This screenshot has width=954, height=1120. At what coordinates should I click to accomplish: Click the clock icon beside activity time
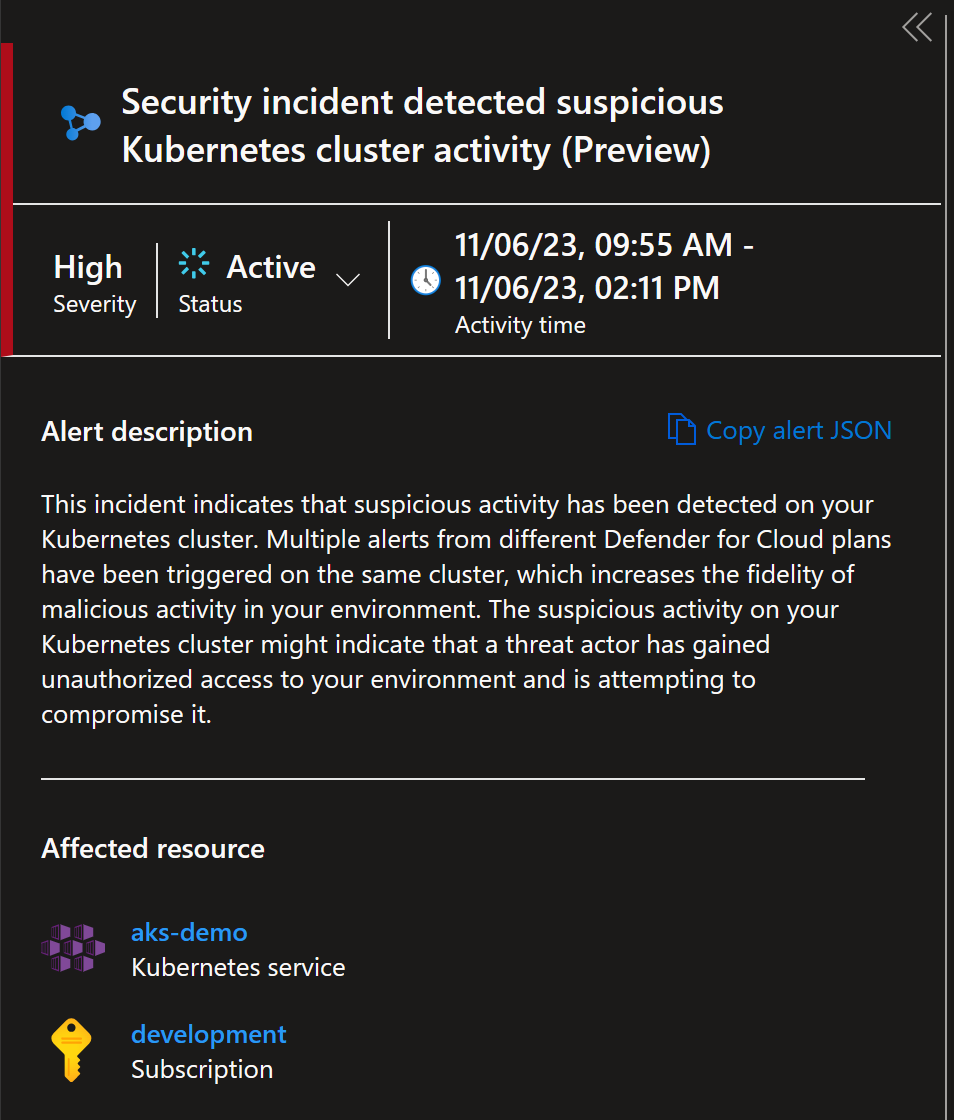point(426,280)
